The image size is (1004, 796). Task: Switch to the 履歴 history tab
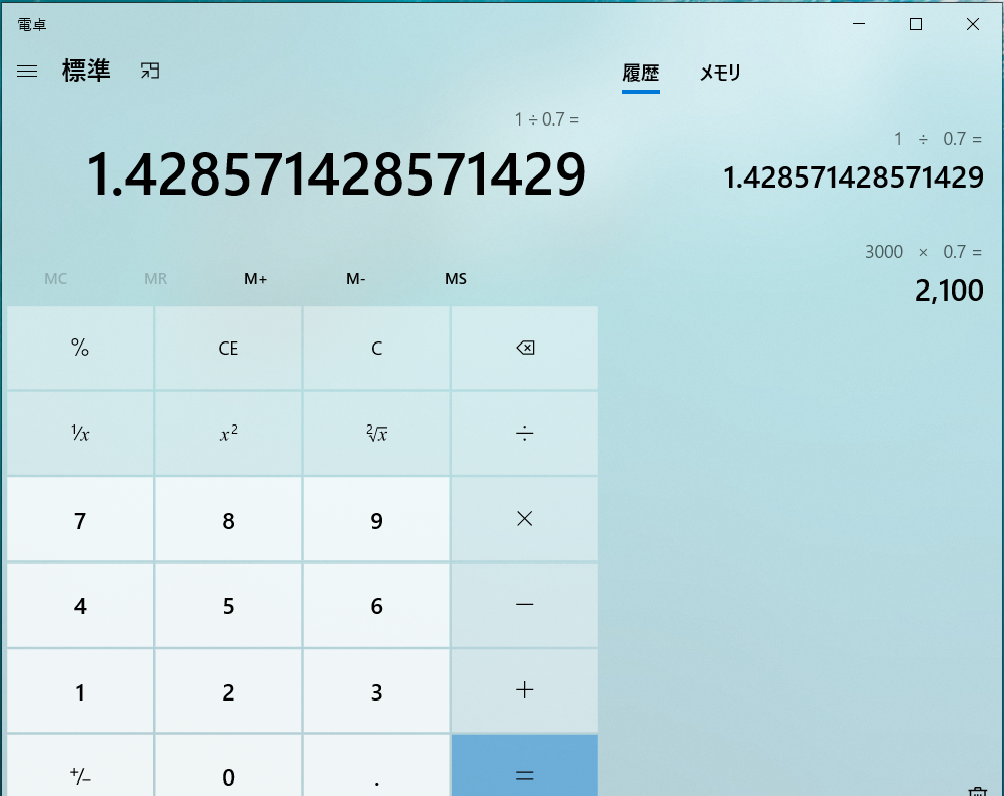point(641,73)
